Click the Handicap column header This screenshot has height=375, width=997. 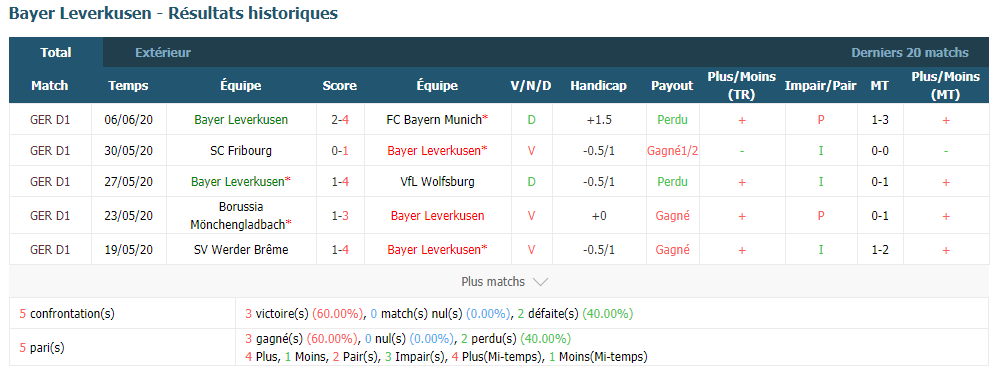598,86
